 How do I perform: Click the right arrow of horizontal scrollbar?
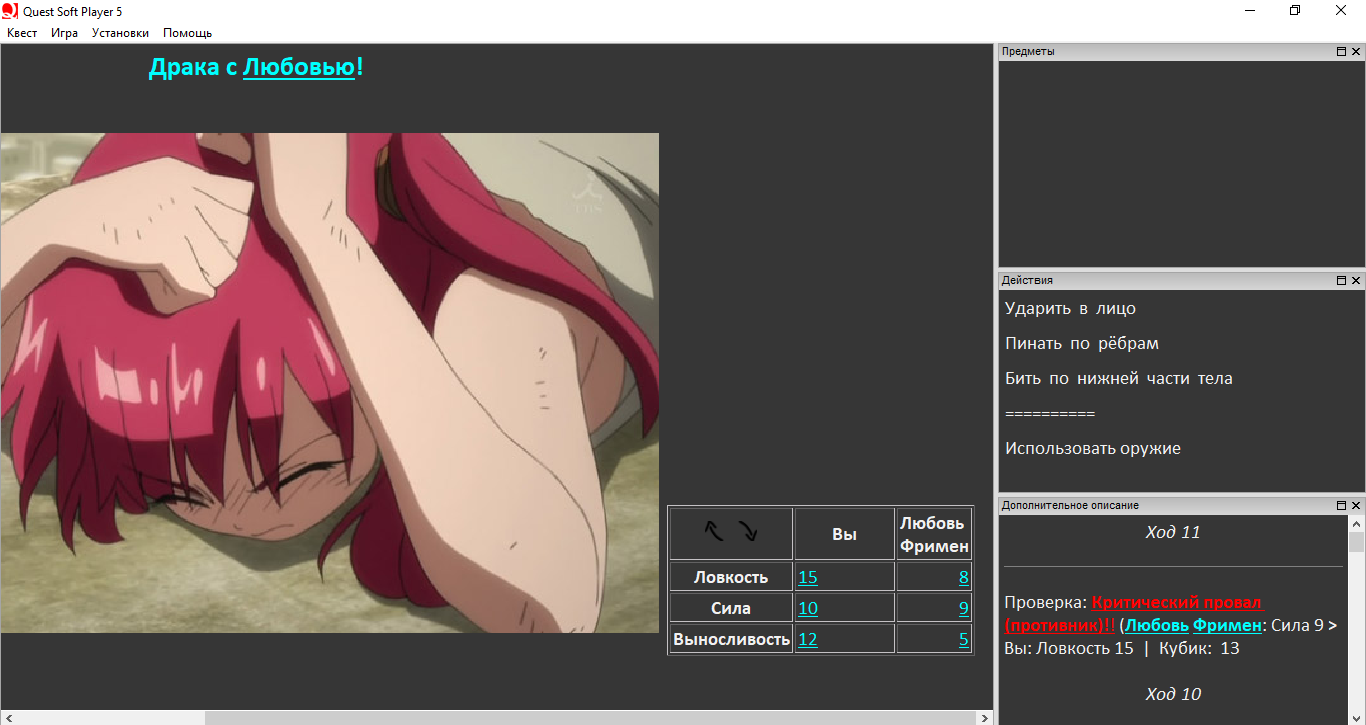(x=985, y=718)
